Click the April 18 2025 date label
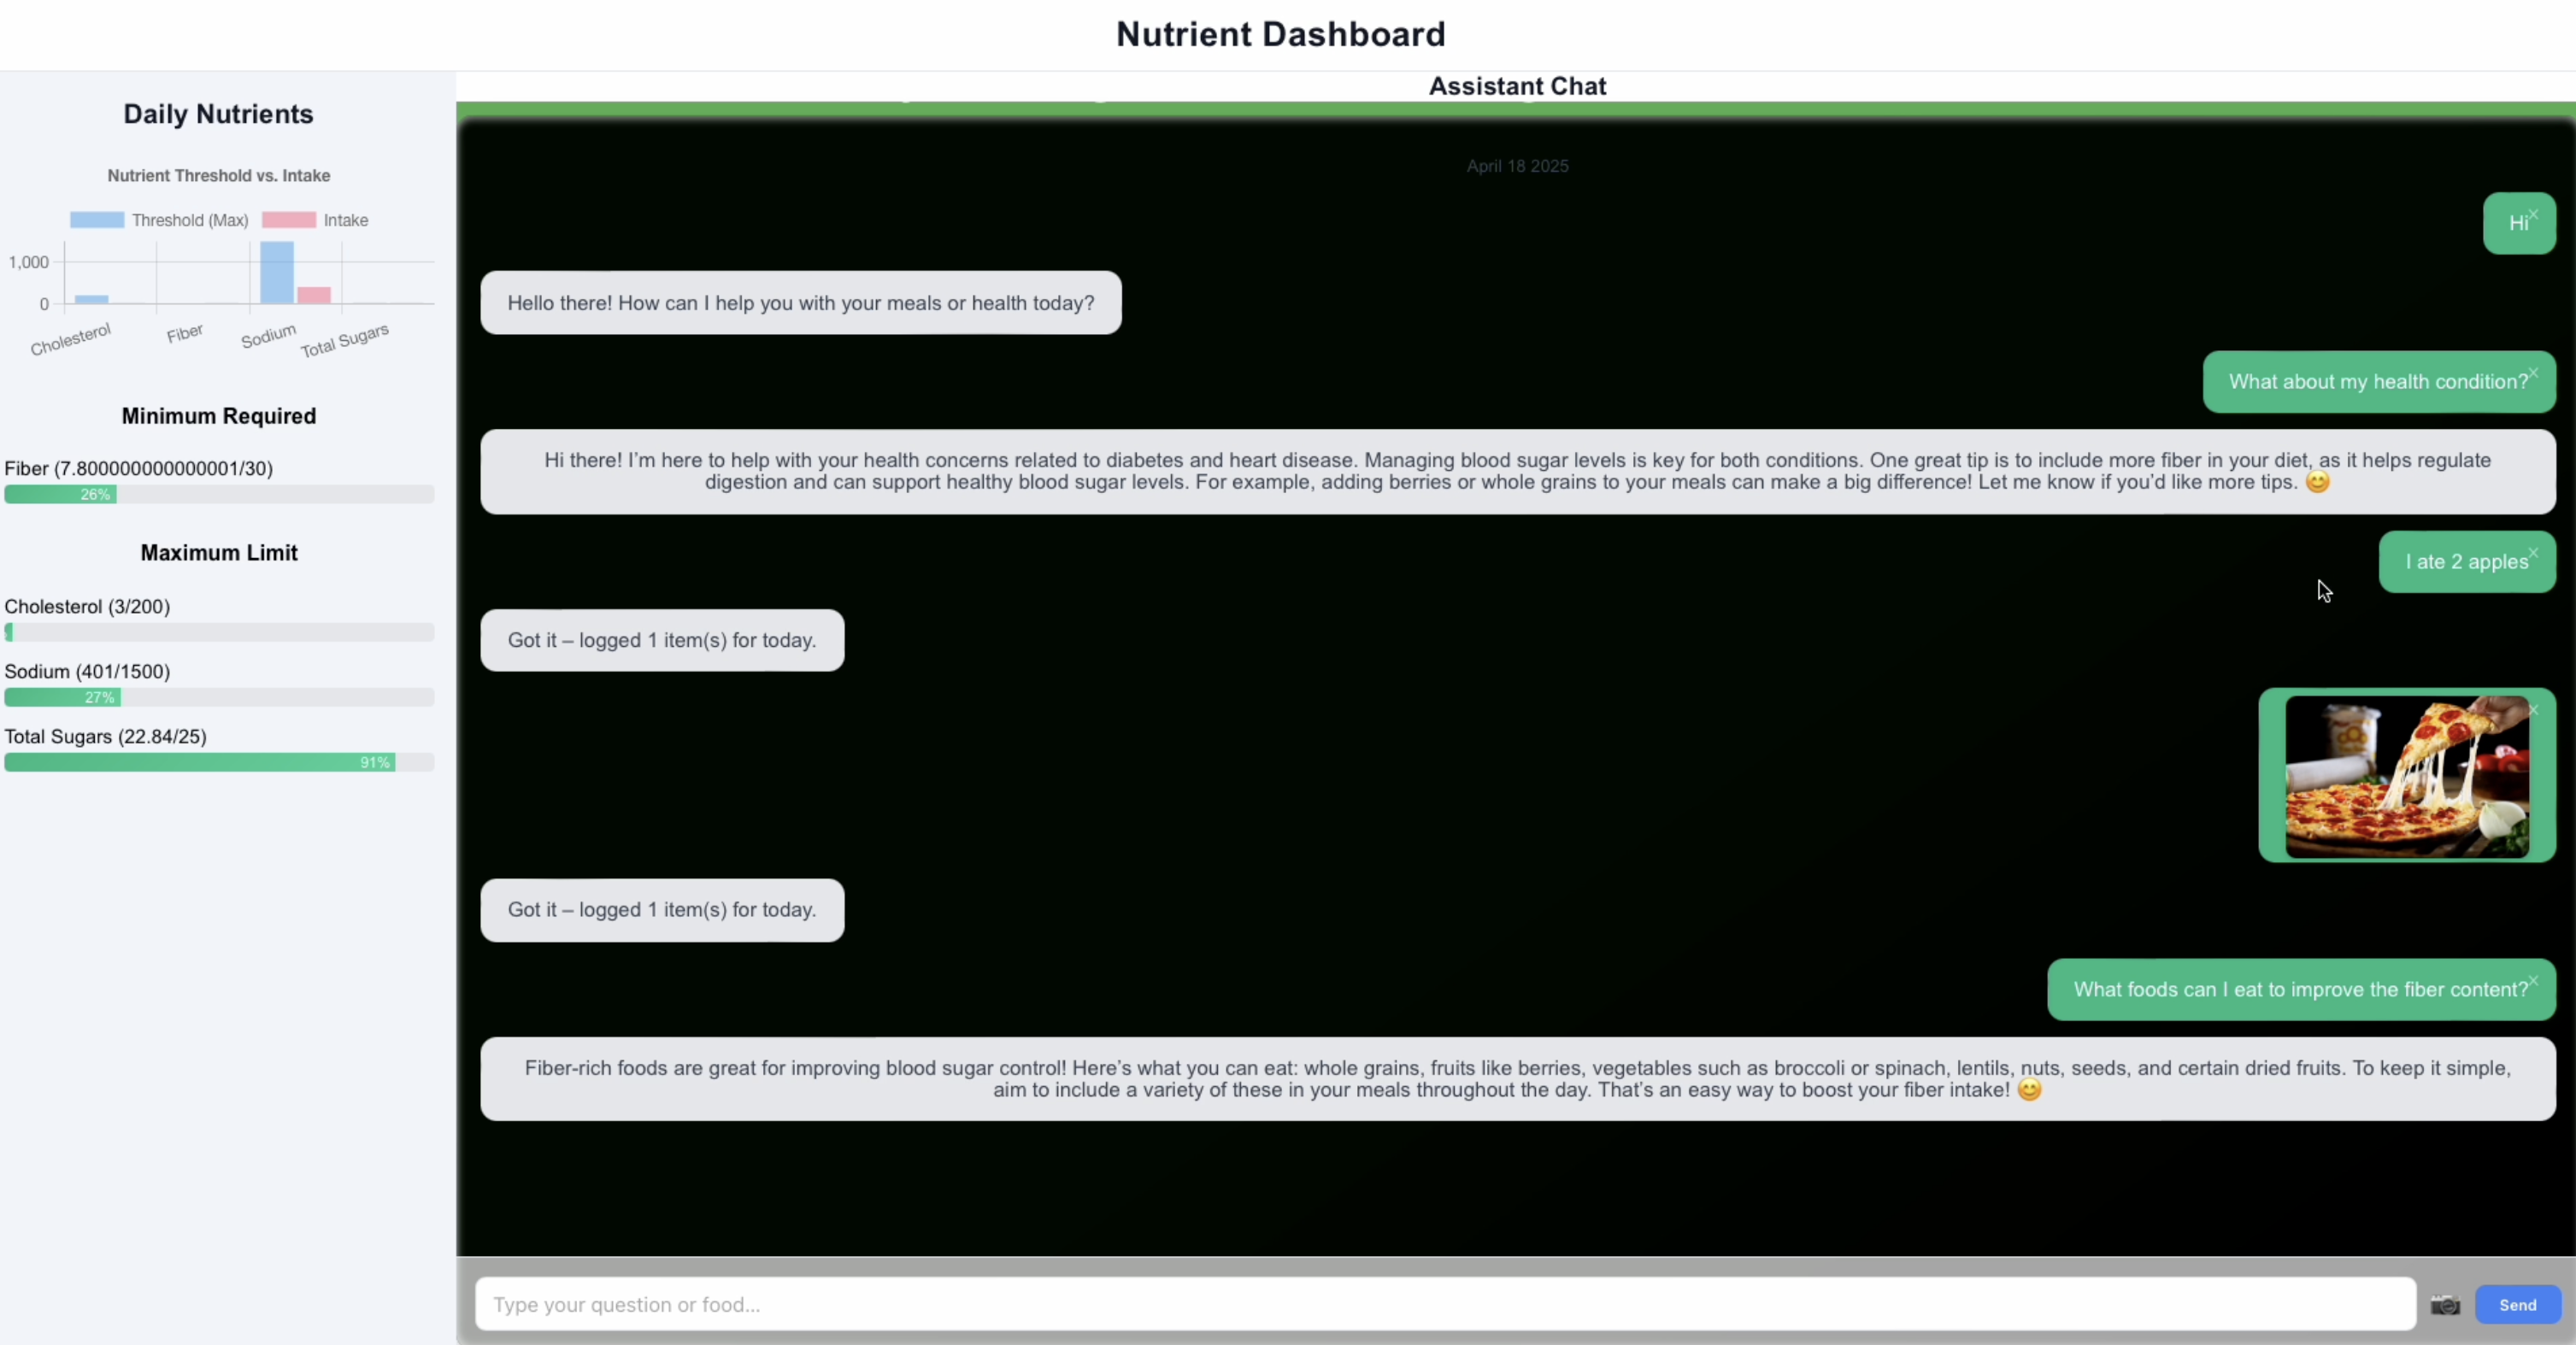This screenshot has width=2576, height=1345. tap(1517, 166)
